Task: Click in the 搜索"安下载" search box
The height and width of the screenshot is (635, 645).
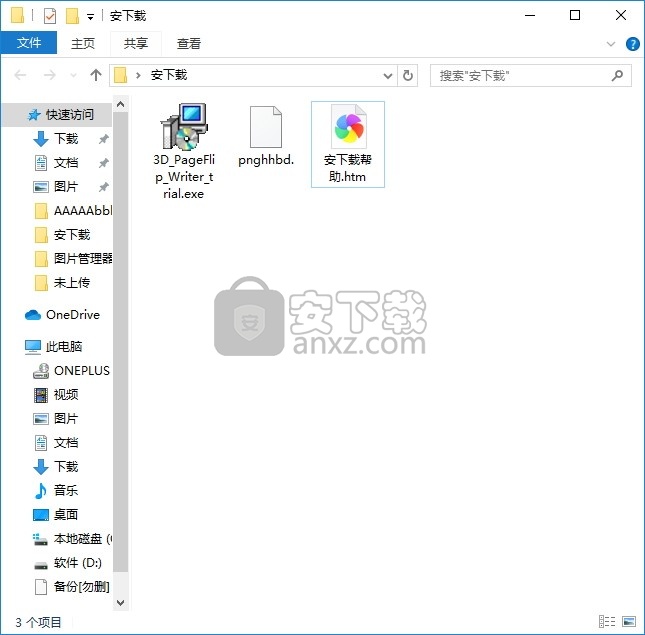Action: point(531,76)
